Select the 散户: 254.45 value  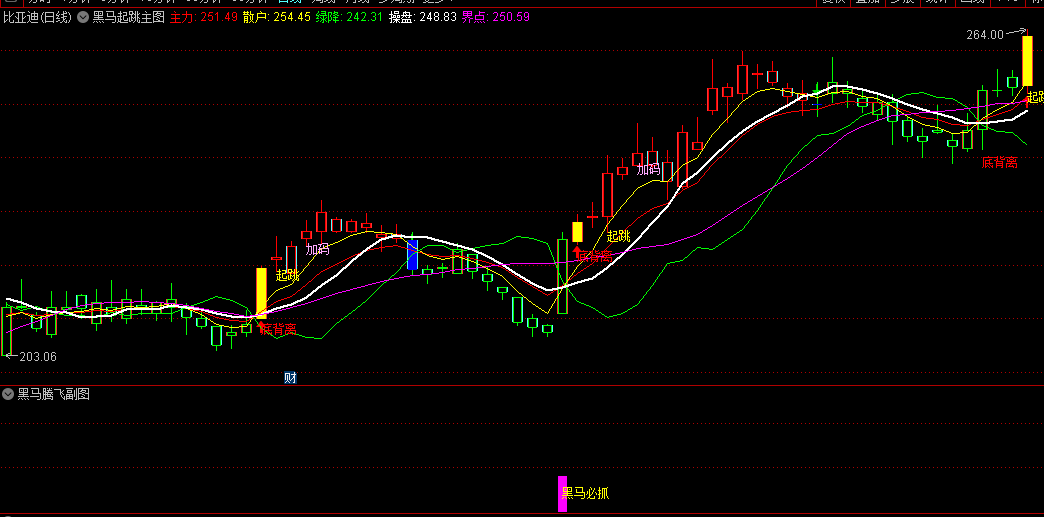[276, 17]
